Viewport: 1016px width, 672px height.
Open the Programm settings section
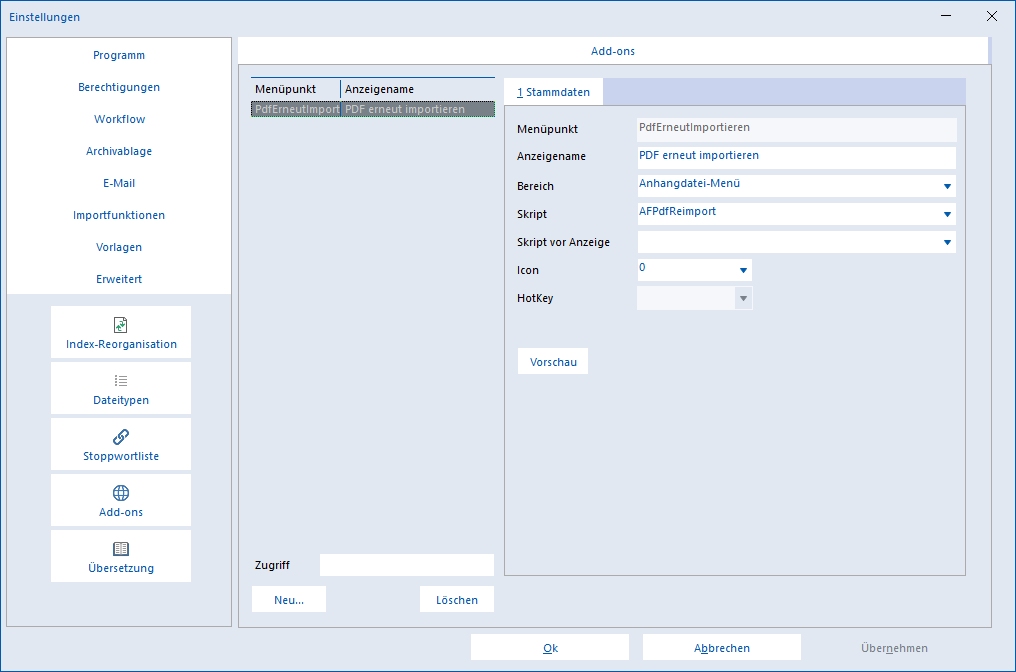(119, 55)
